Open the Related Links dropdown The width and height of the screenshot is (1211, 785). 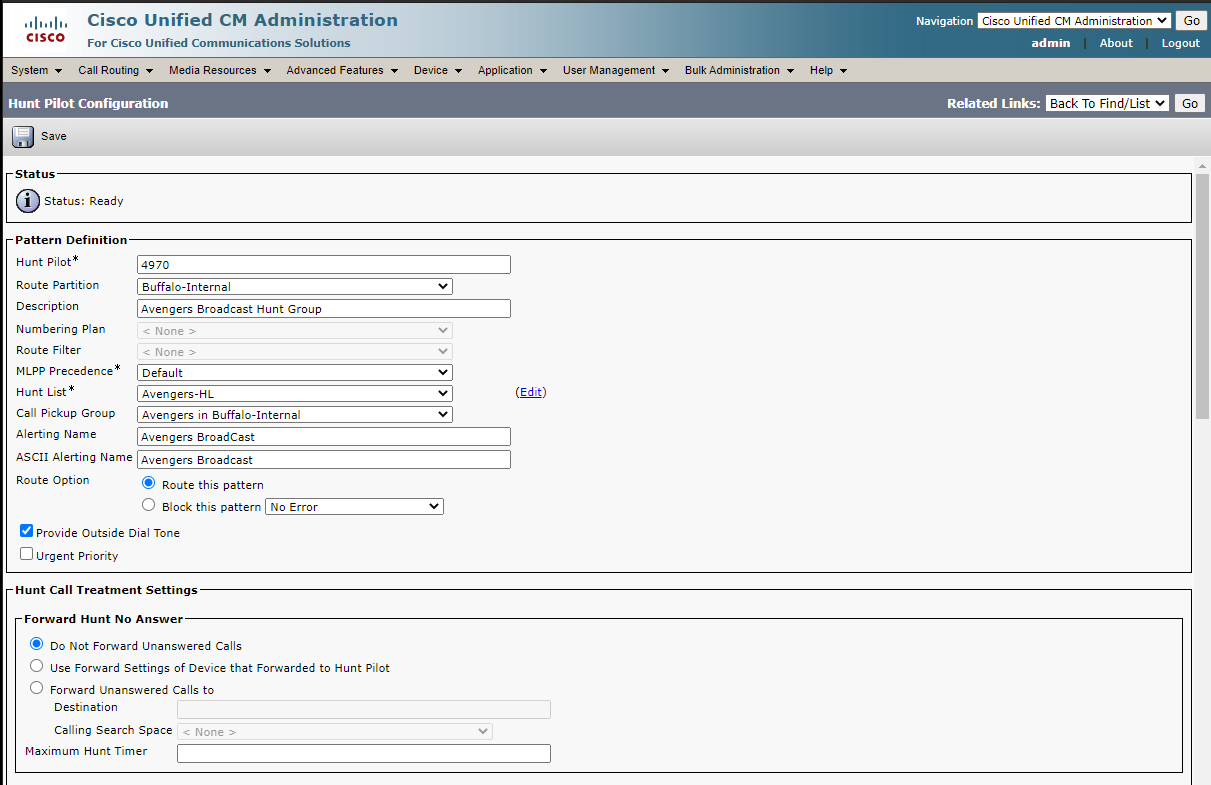(1107, 103)
